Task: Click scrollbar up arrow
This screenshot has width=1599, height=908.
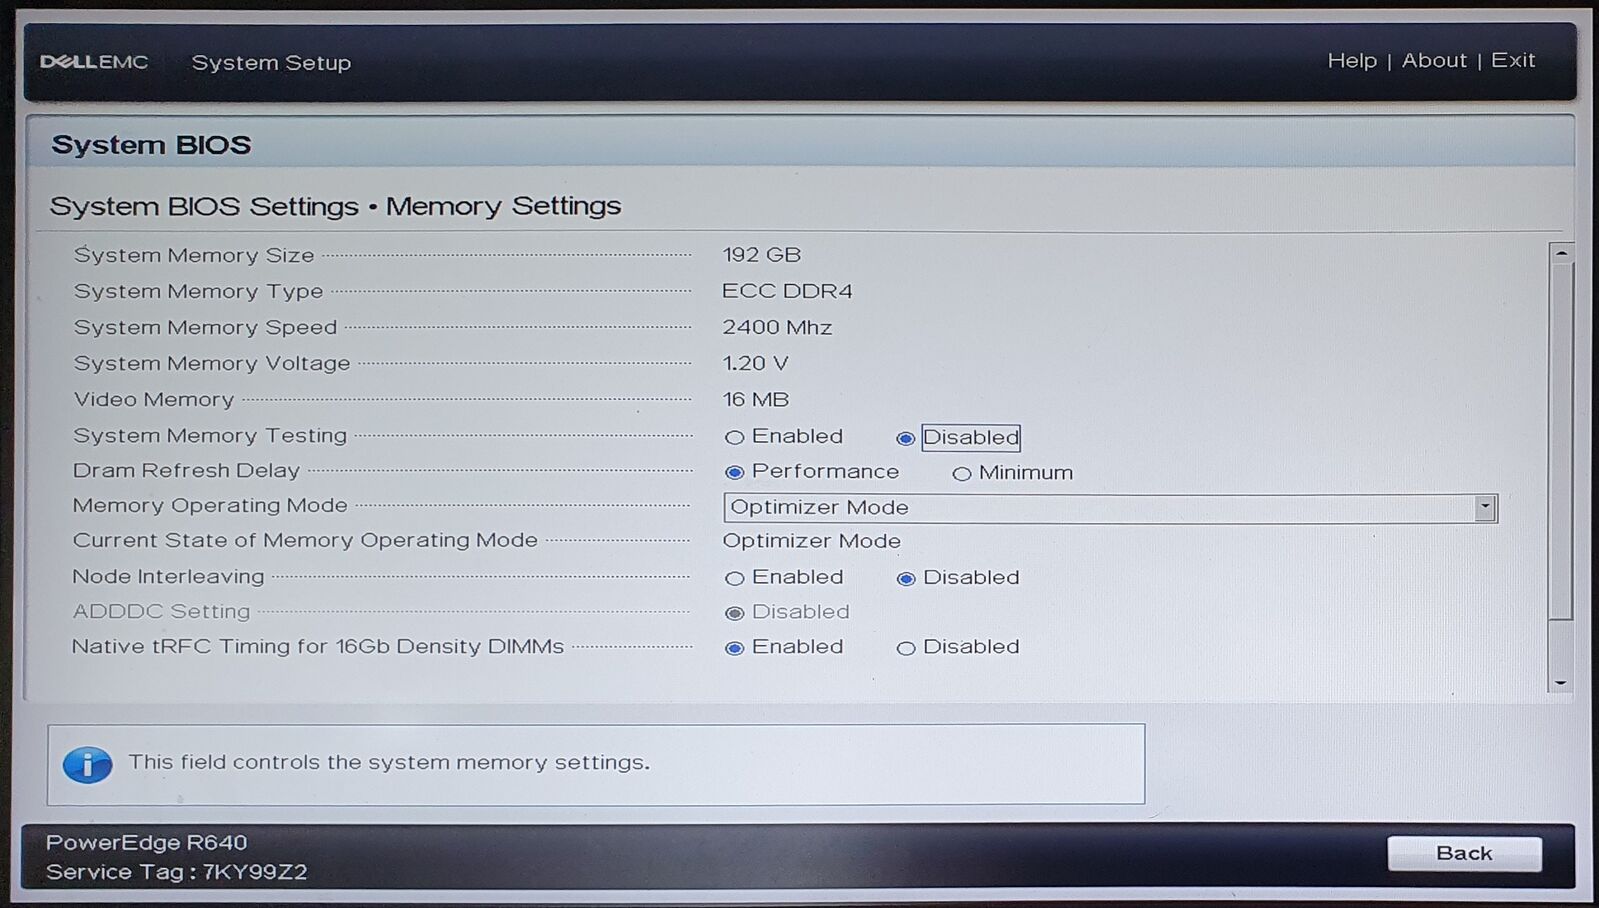Action: [1561, 253]
